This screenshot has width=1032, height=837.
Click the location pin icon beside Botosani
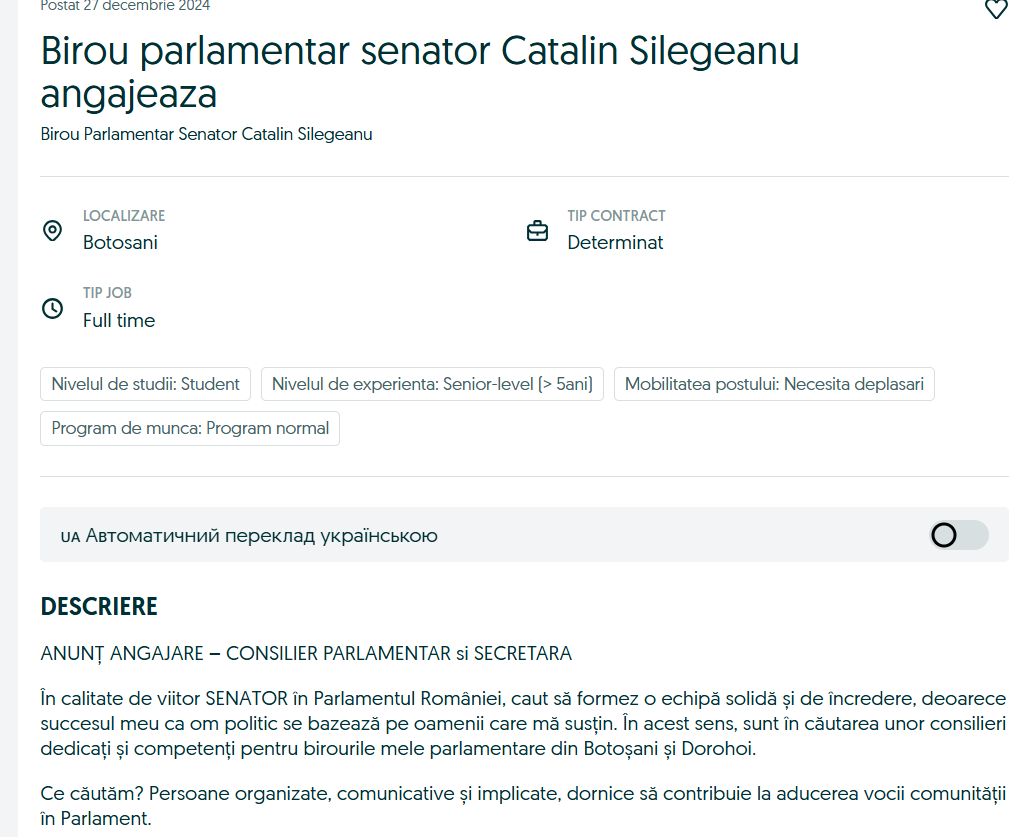[x=53, y=231]
